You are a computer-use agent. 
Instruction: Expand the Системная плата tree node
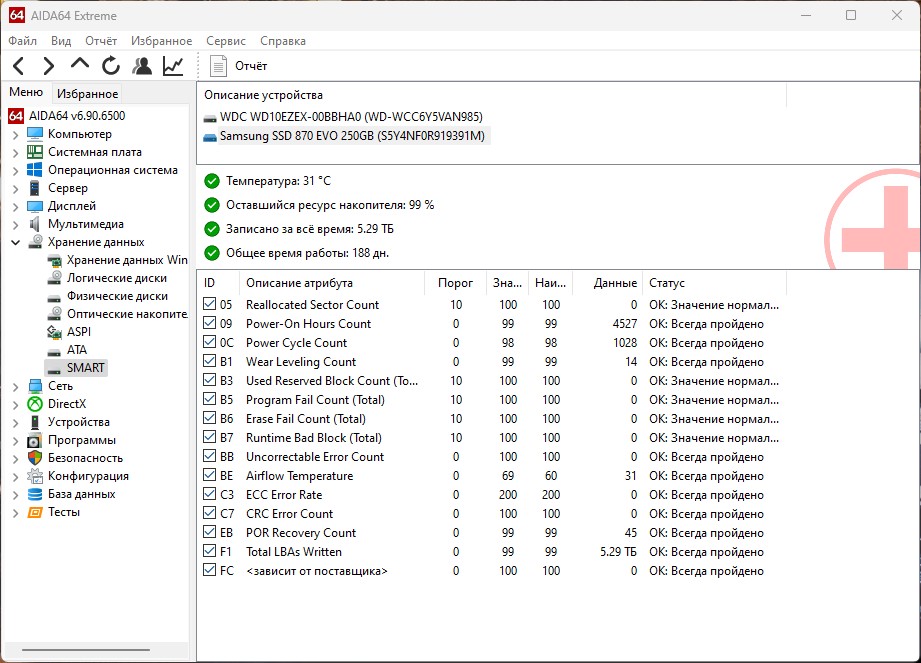[15, 153]
